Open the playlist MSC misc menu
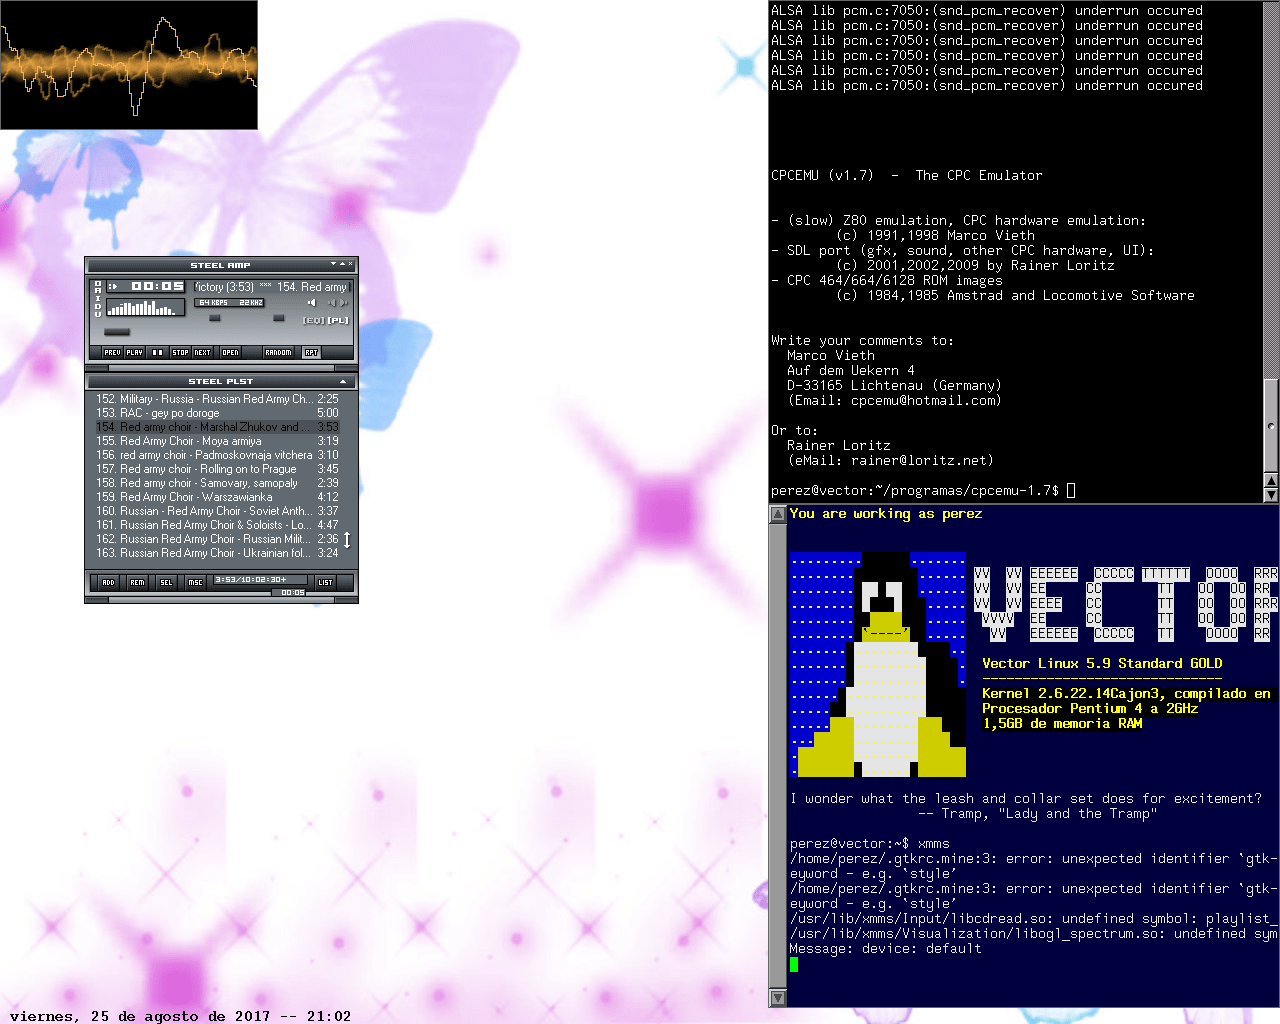Screen dimensions: 1280x1024 [195, 582]
